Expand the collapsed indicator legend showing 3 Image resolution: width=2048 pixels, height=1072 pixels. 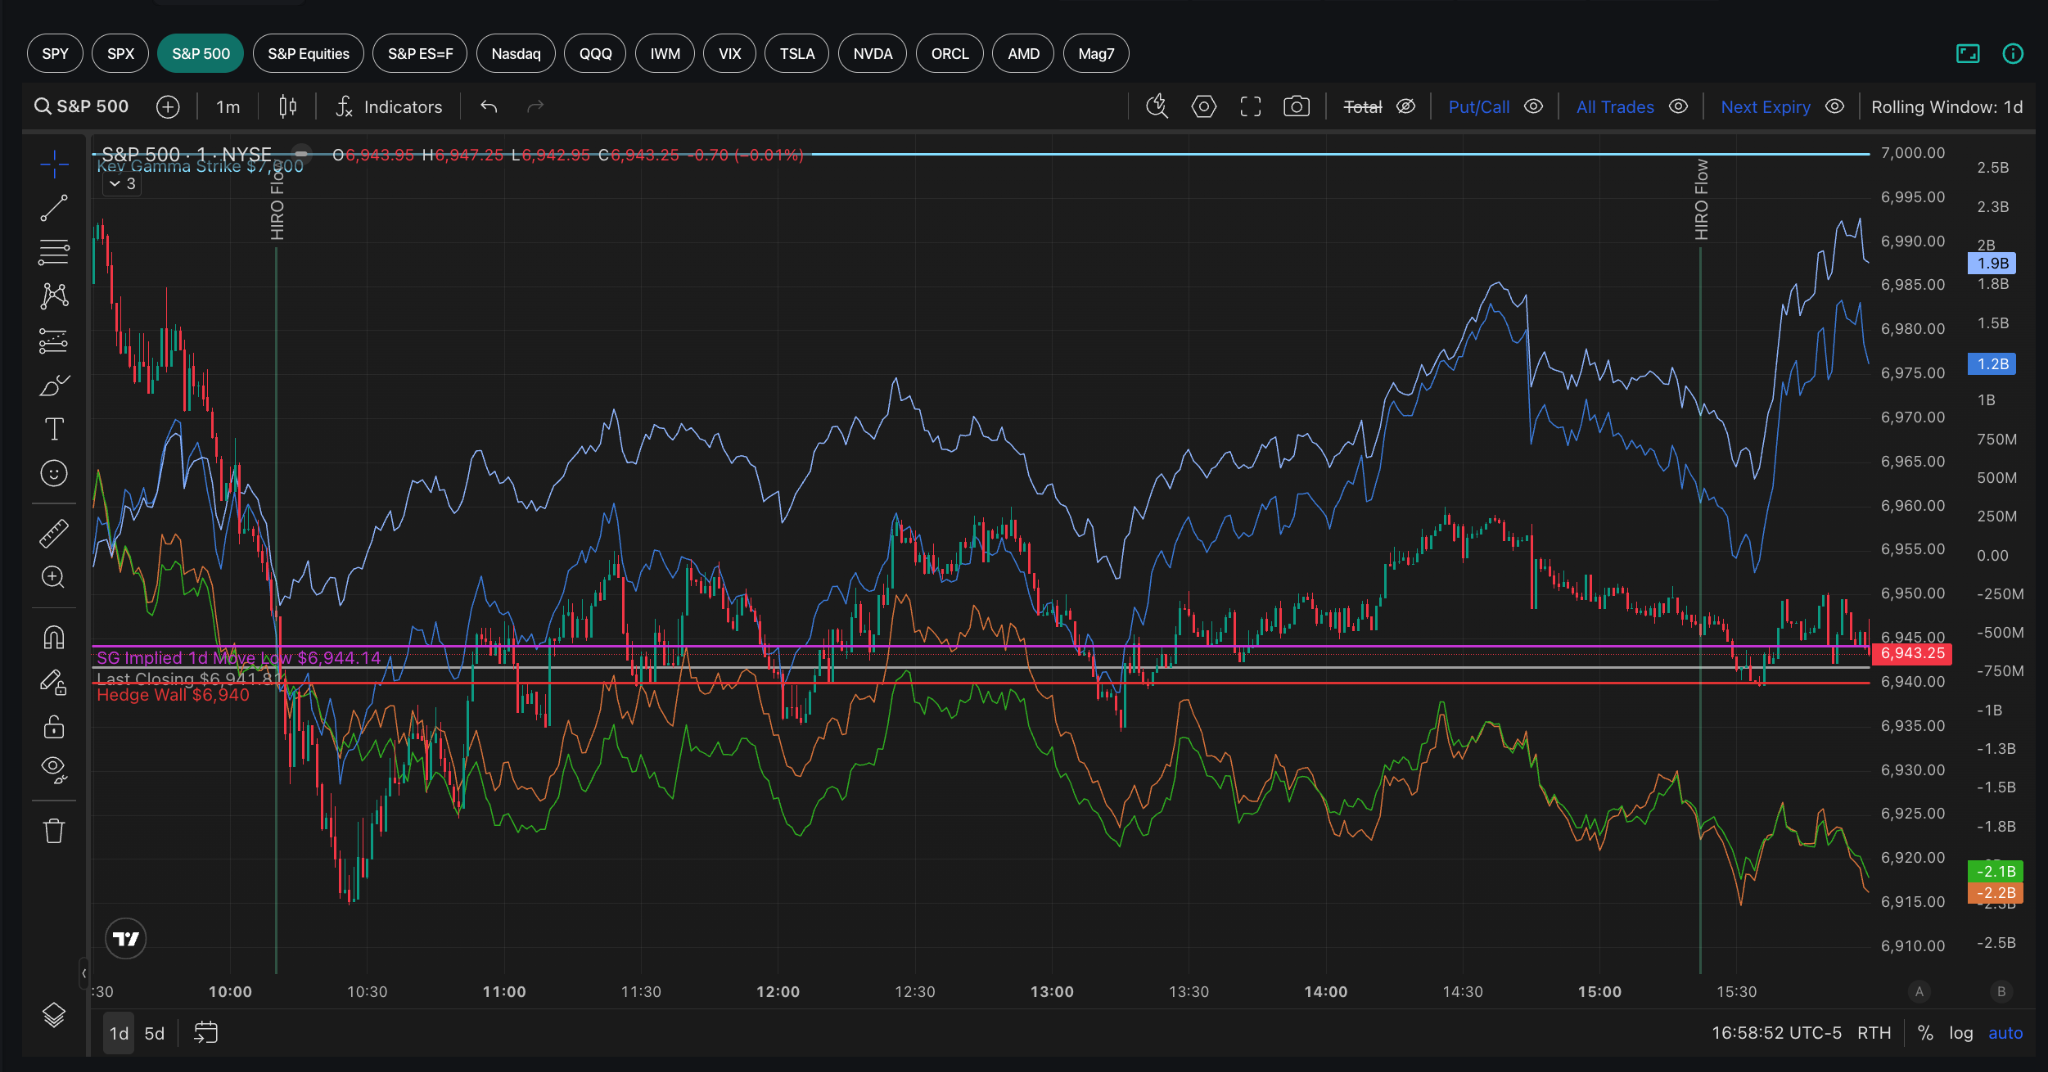click(x=122, y=184)
